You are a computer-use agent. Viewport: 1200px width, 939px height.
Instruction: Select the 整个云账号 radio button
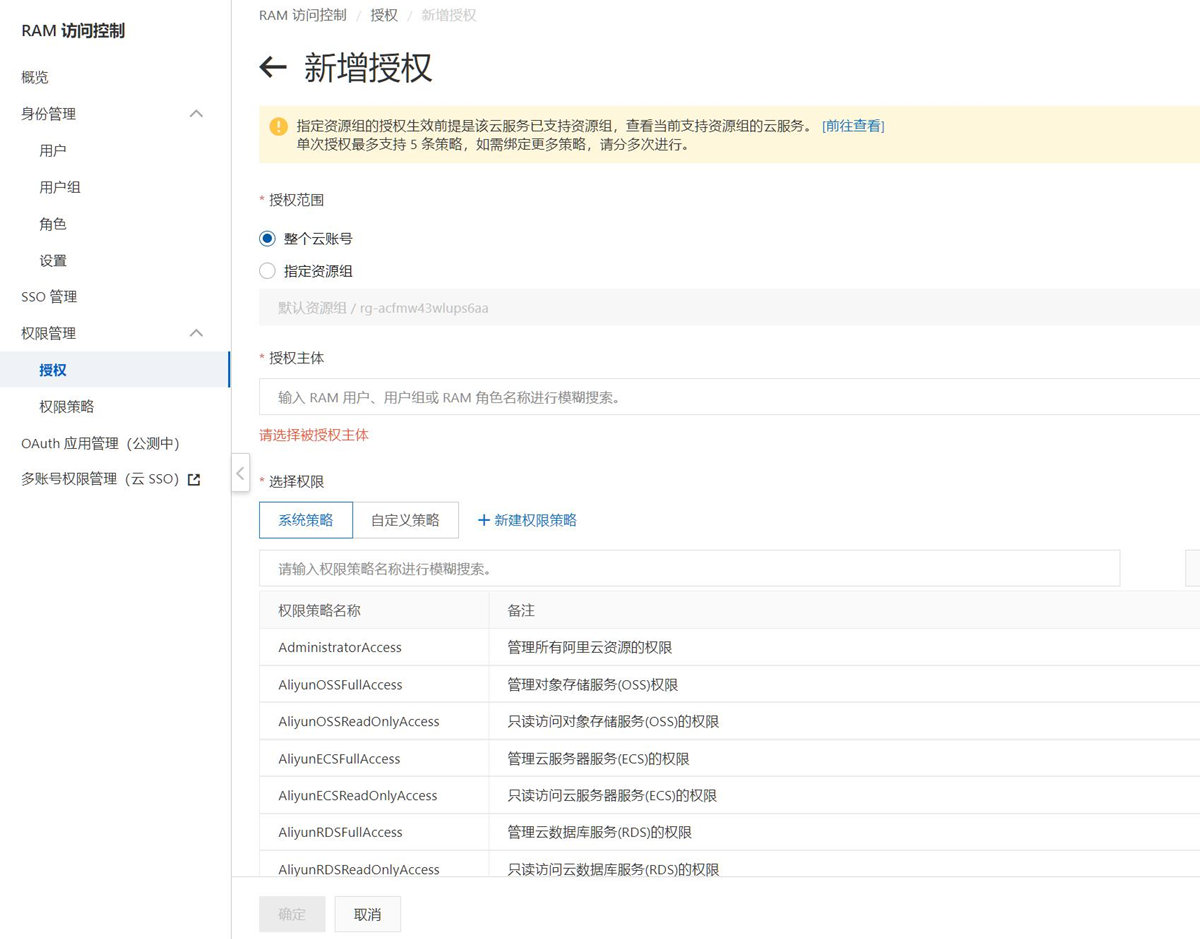pyautogui.click(x=267, y=239)
